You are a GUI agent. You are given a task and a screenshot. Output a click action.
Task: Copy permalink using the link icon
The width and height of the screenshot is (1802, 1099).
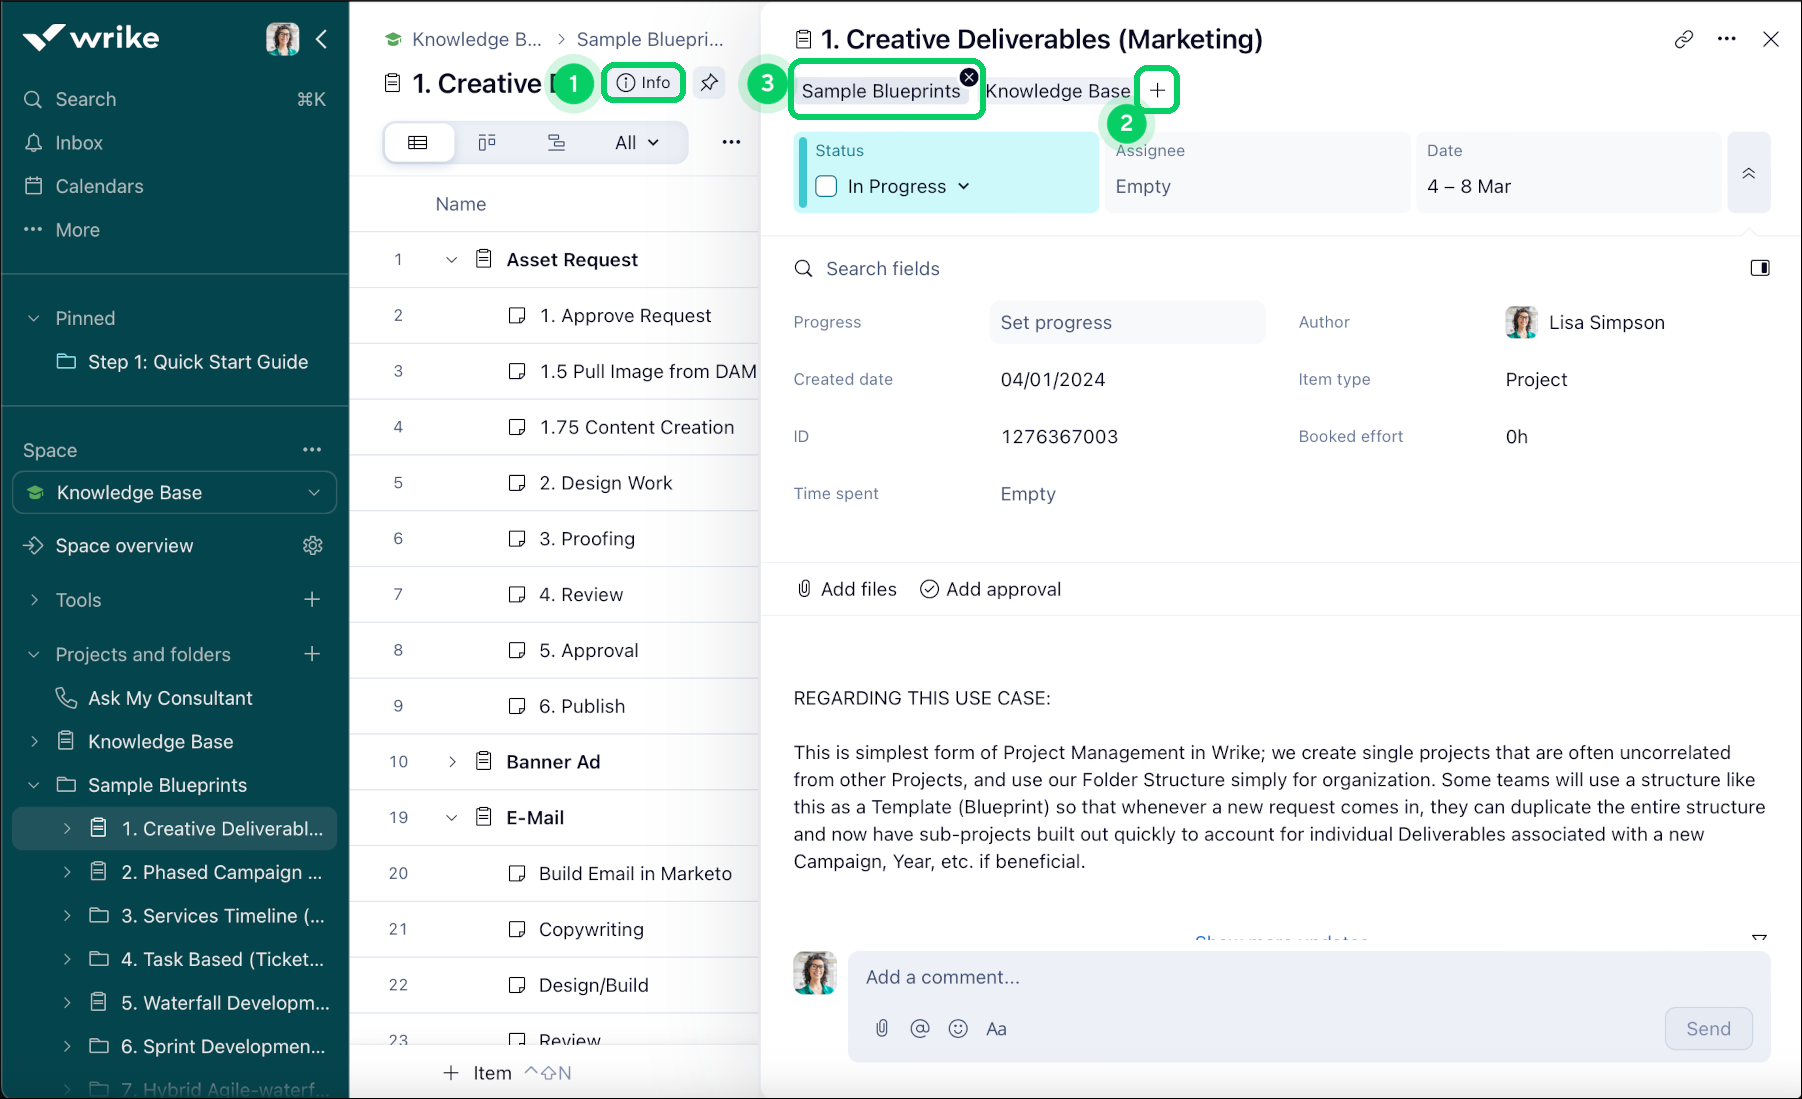[x=1684, y=39]
